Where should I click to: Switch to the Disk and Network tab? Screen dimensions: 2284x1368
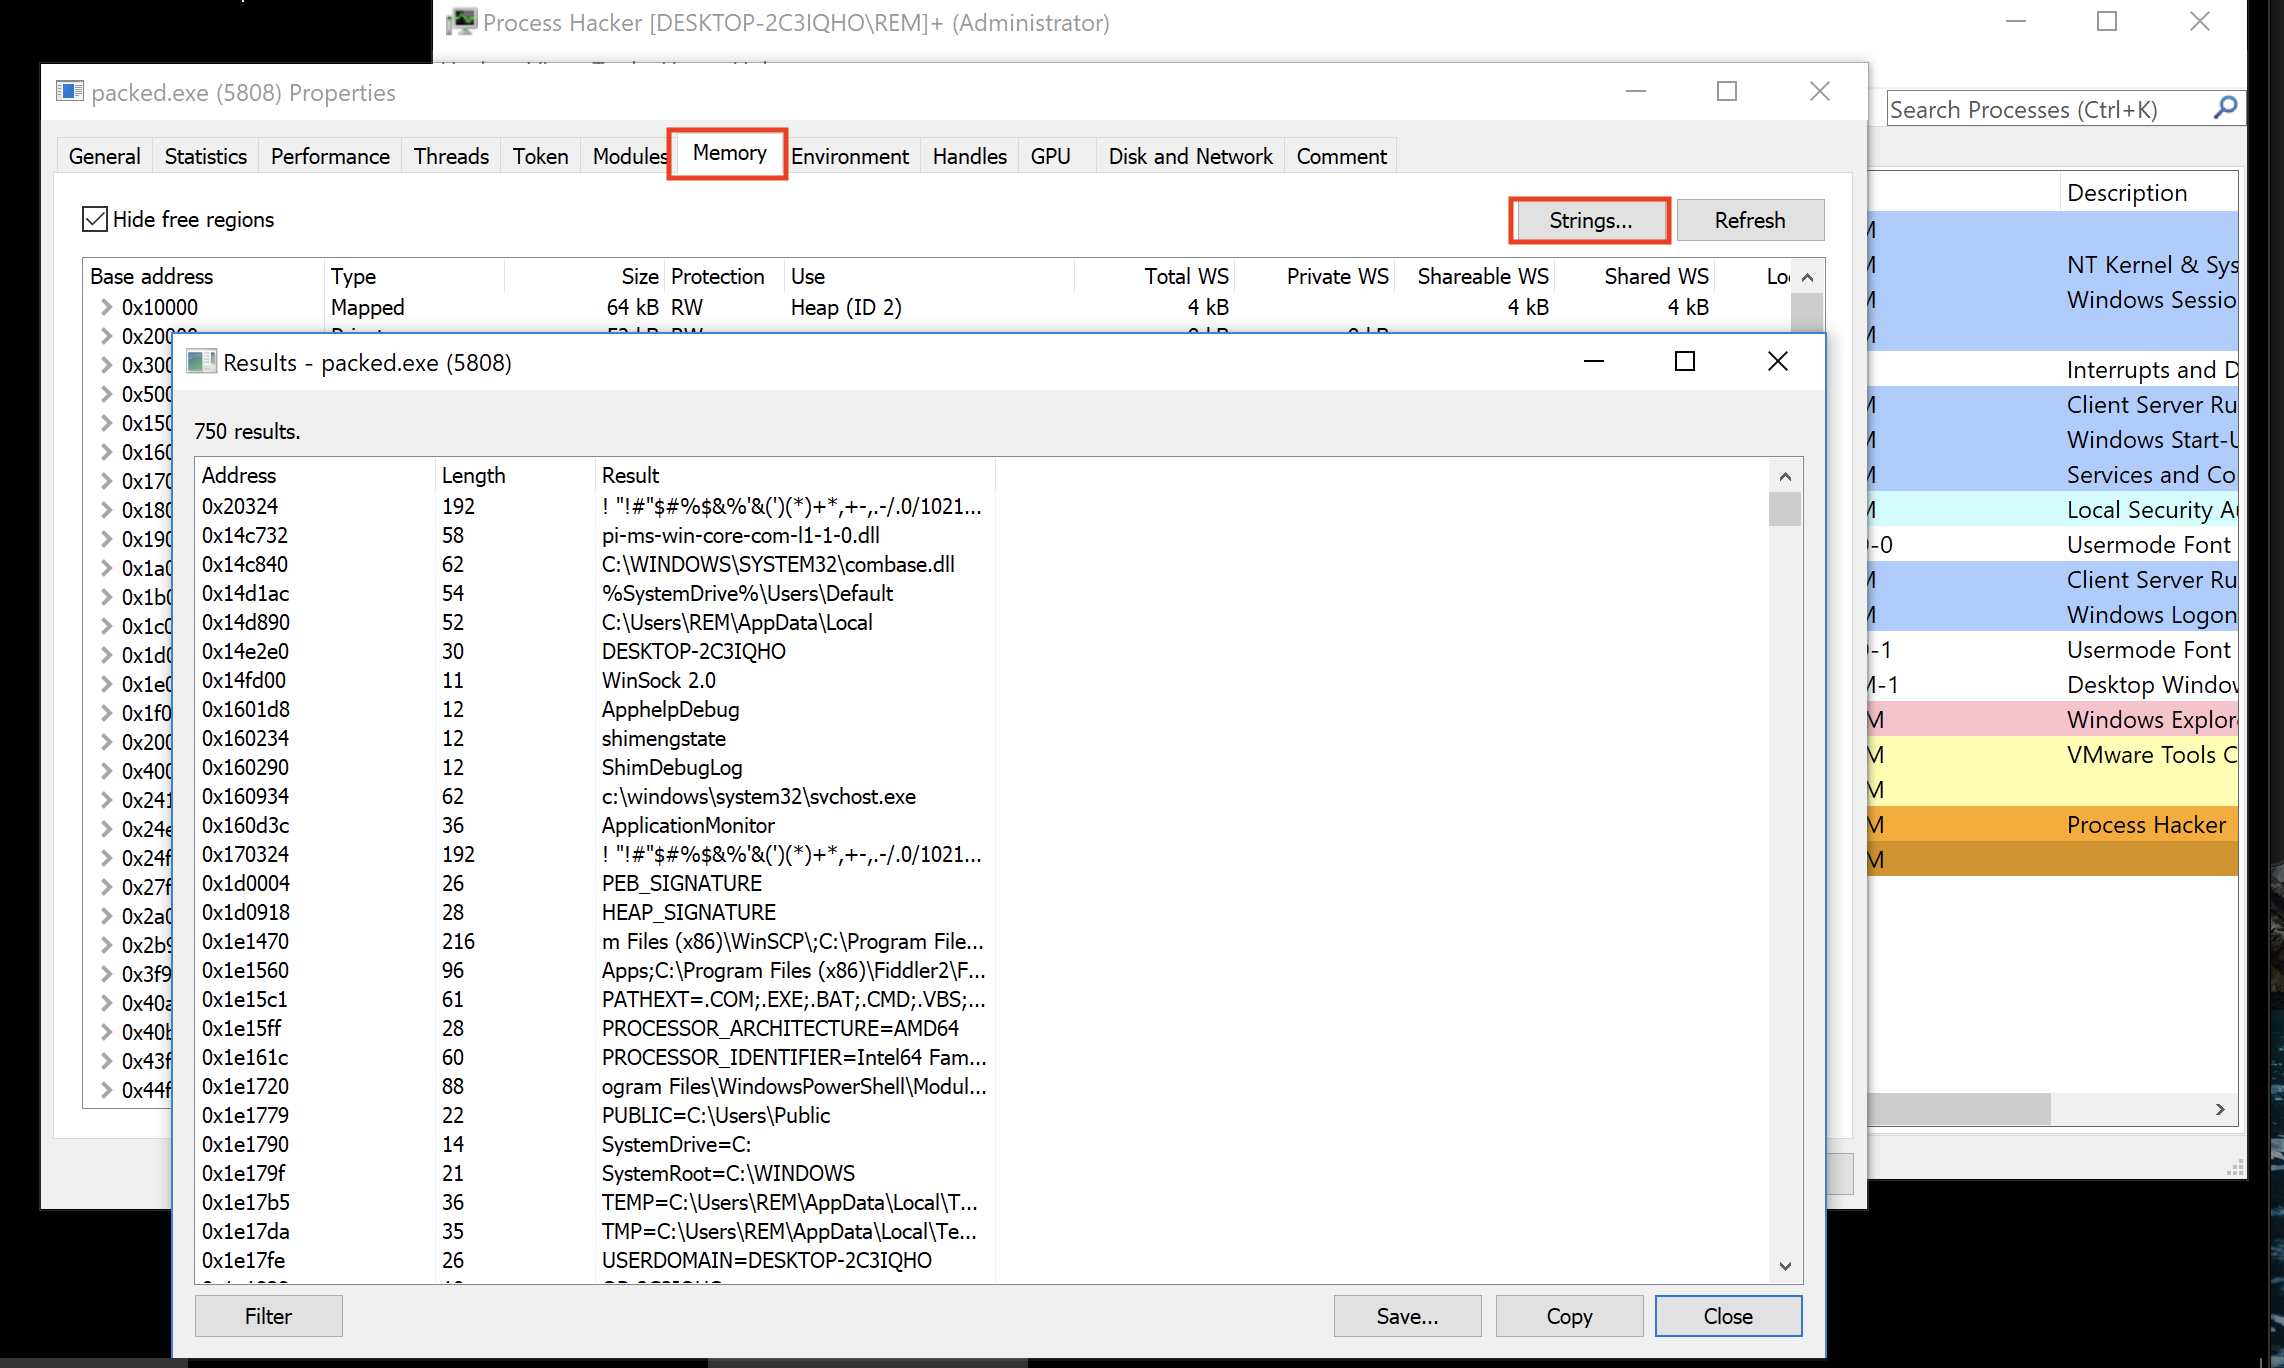[1190, 156]
